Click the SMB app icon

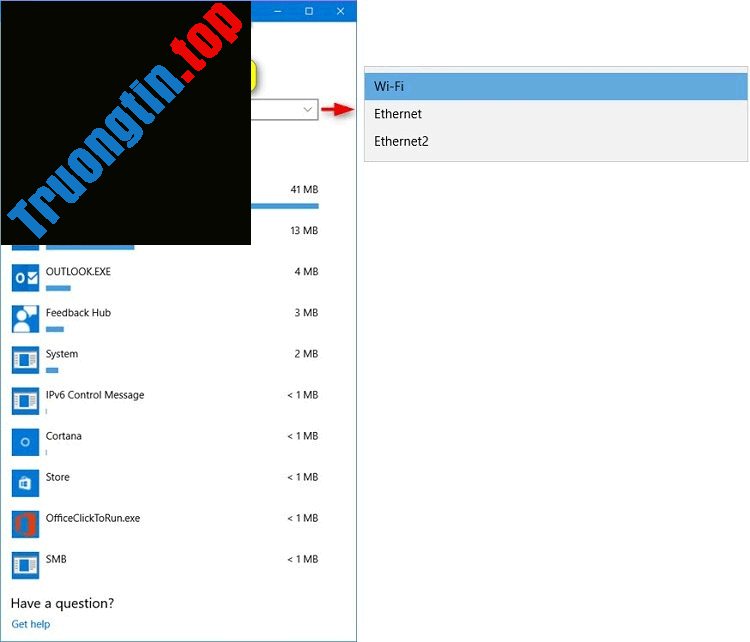[x=25, y=566]
